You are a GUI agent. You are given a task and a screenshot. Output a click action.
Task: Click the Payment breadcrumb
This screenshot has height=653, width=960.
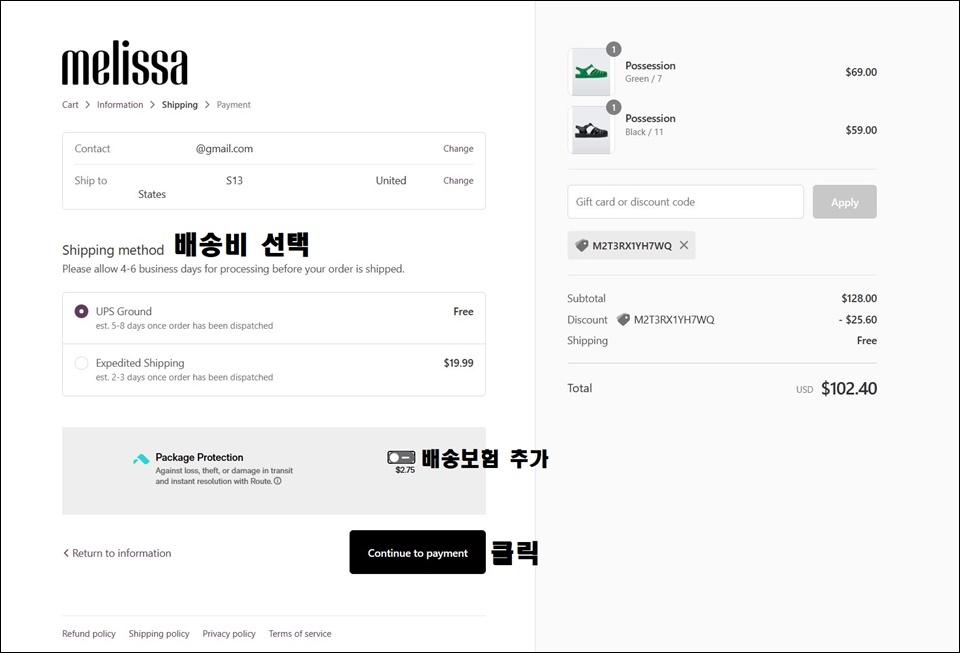pyautogui.click(x=233, y=105)
